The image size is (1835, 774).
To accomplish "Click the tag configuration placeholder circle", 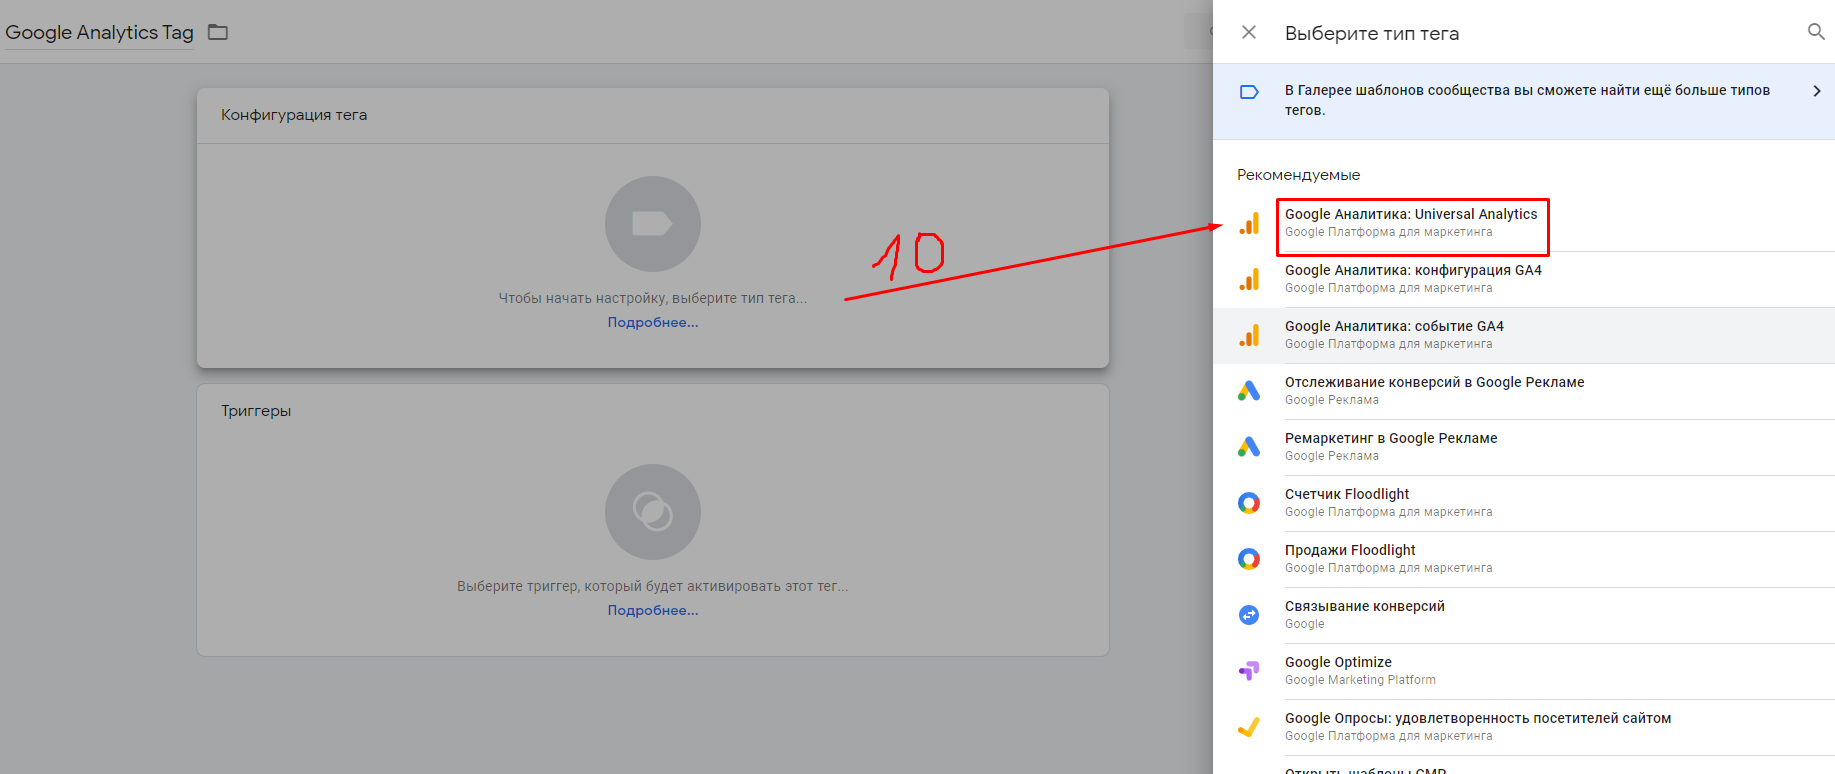I will coord(652,224).
